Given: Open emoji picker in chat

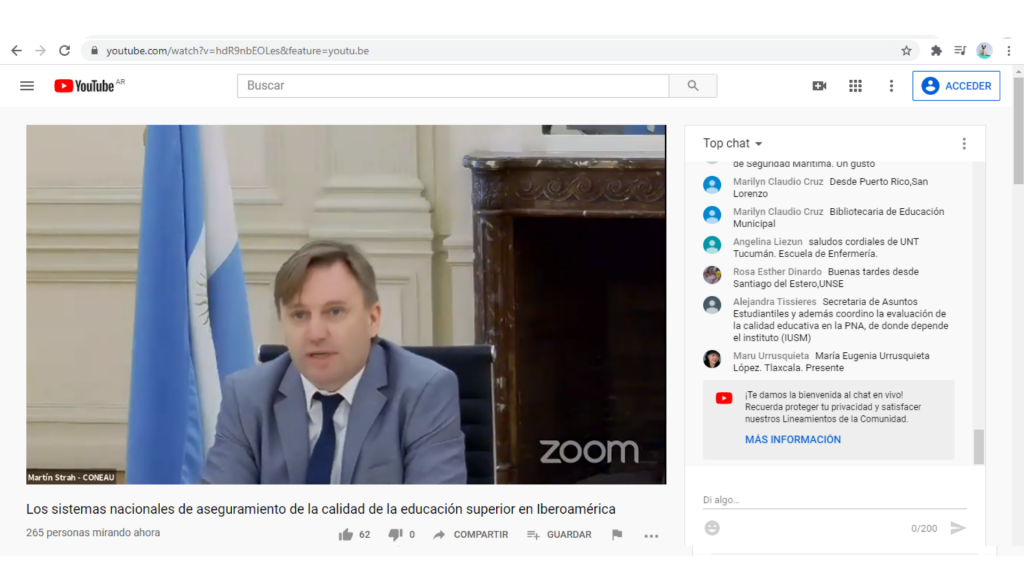Looking at the screenshot, I should [x=712, y=528].
